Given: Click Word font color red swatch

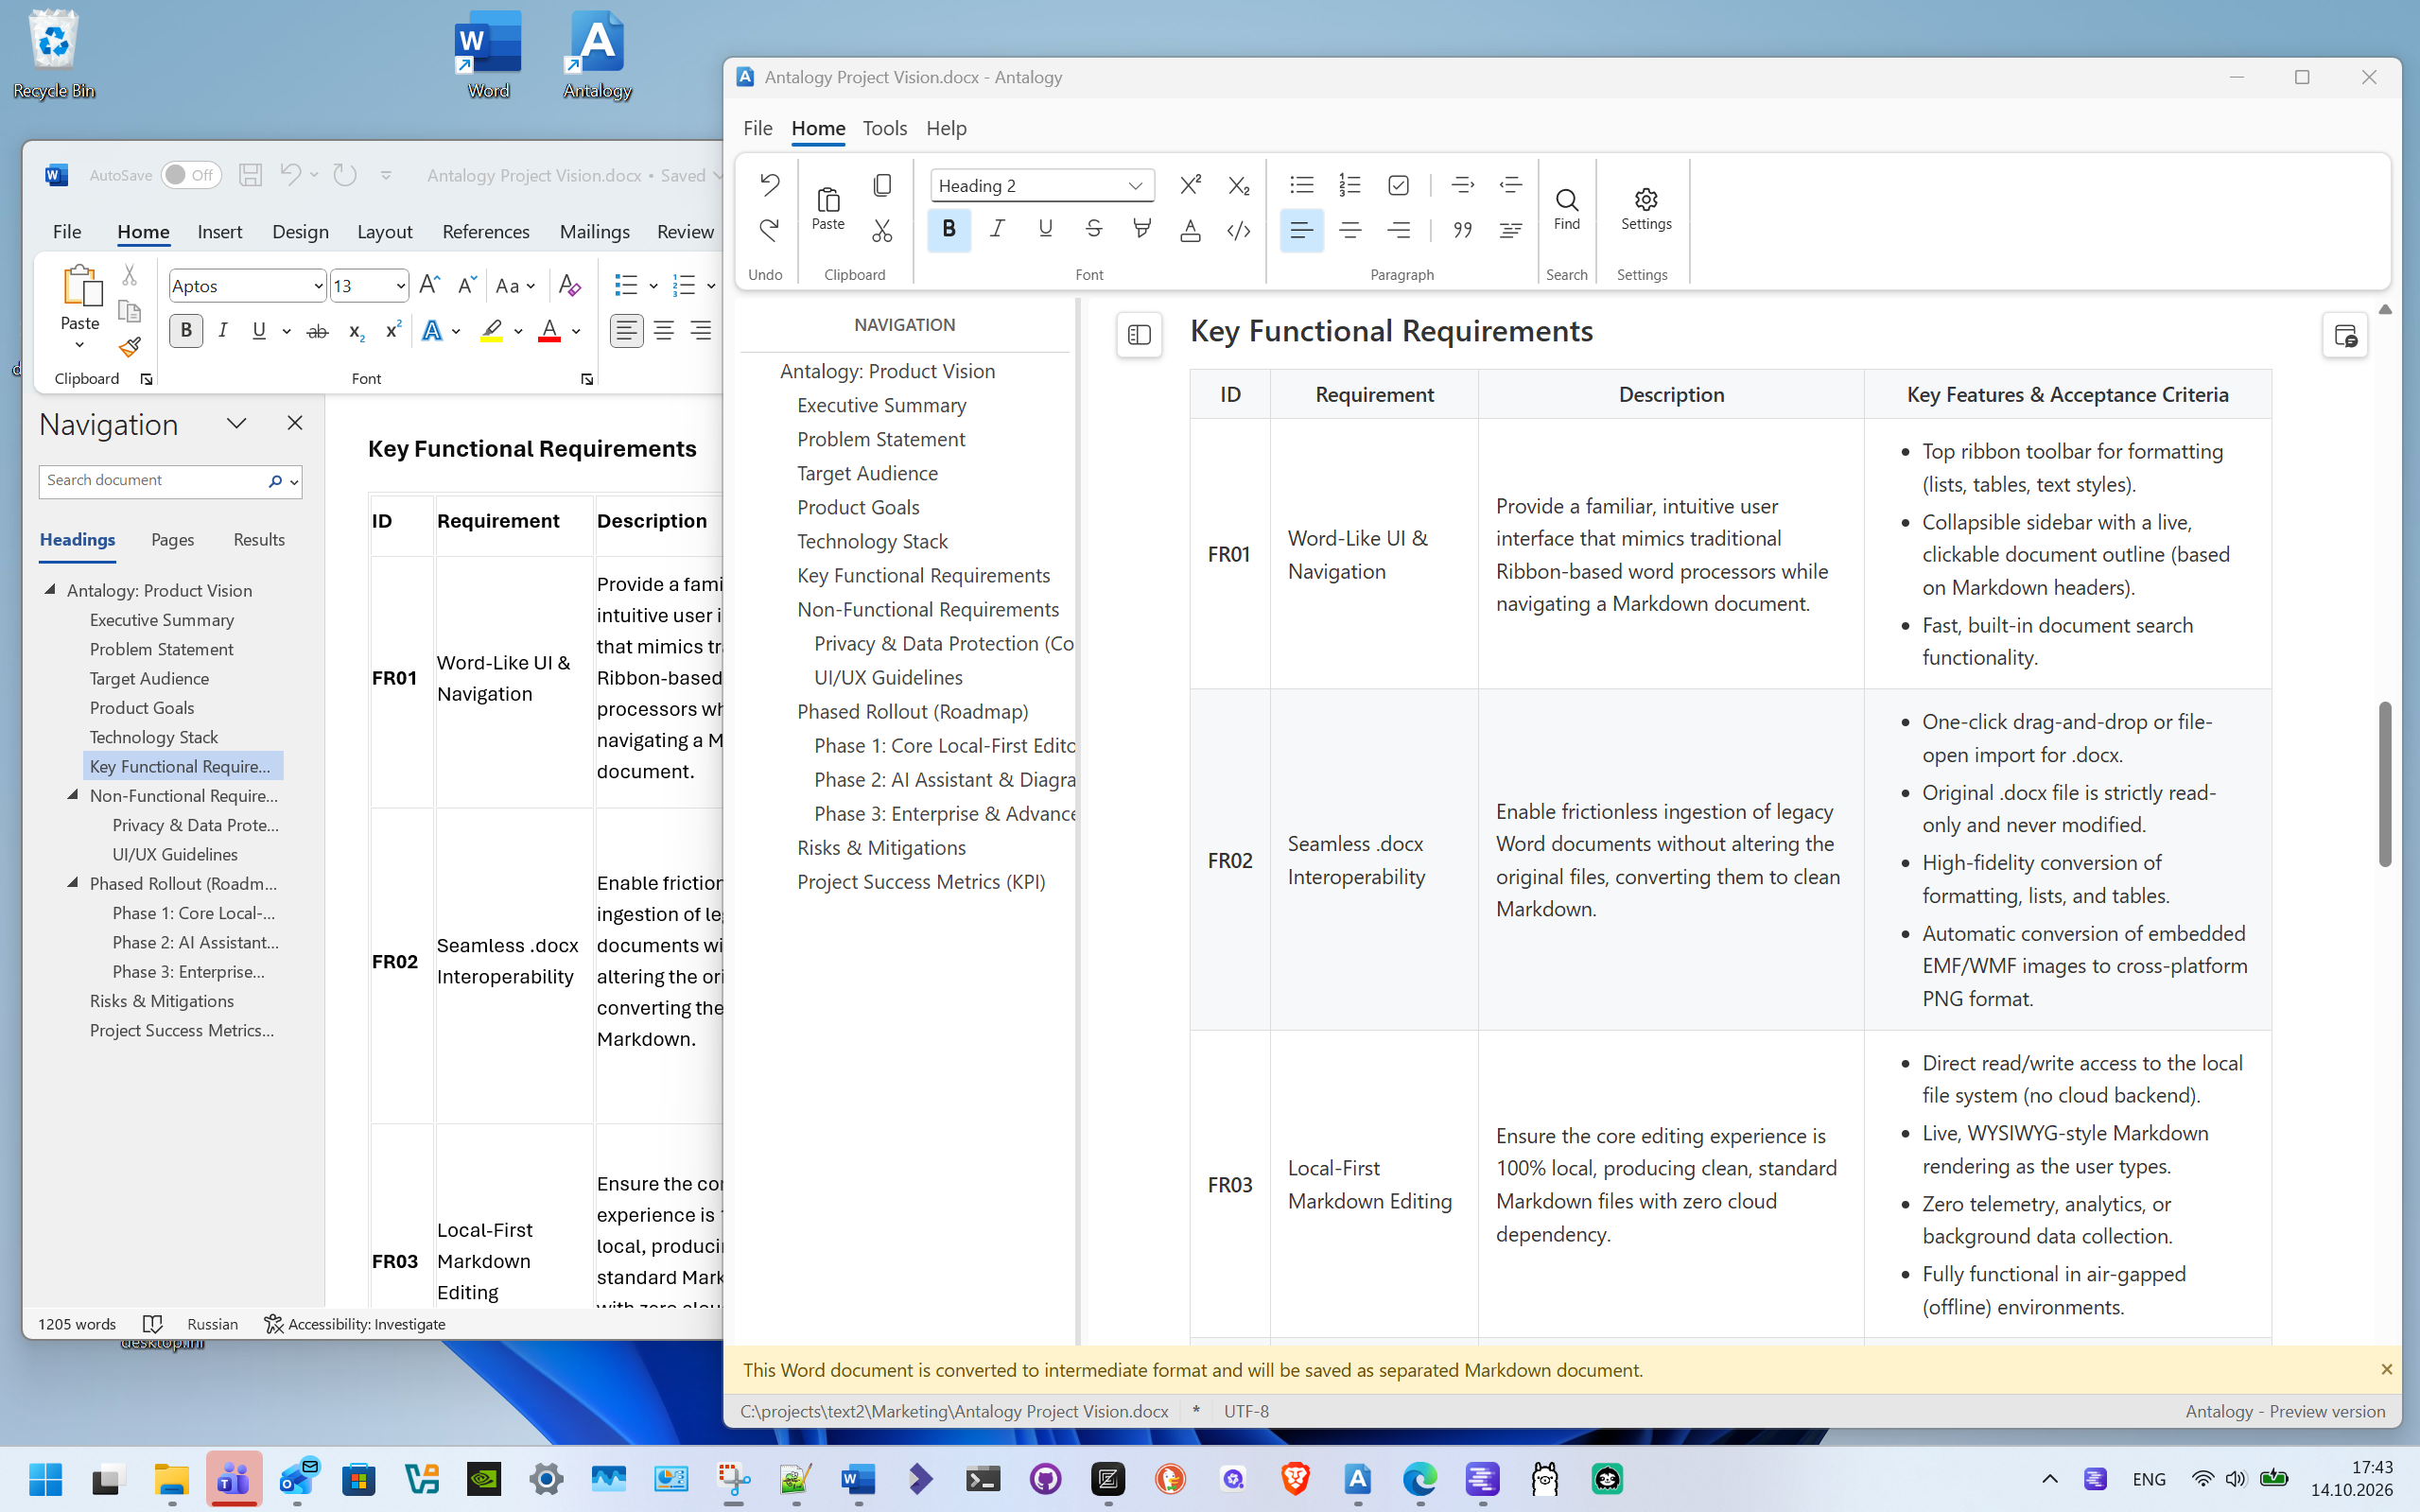Looking at the screenshot, I should click(x=549, y=331).
